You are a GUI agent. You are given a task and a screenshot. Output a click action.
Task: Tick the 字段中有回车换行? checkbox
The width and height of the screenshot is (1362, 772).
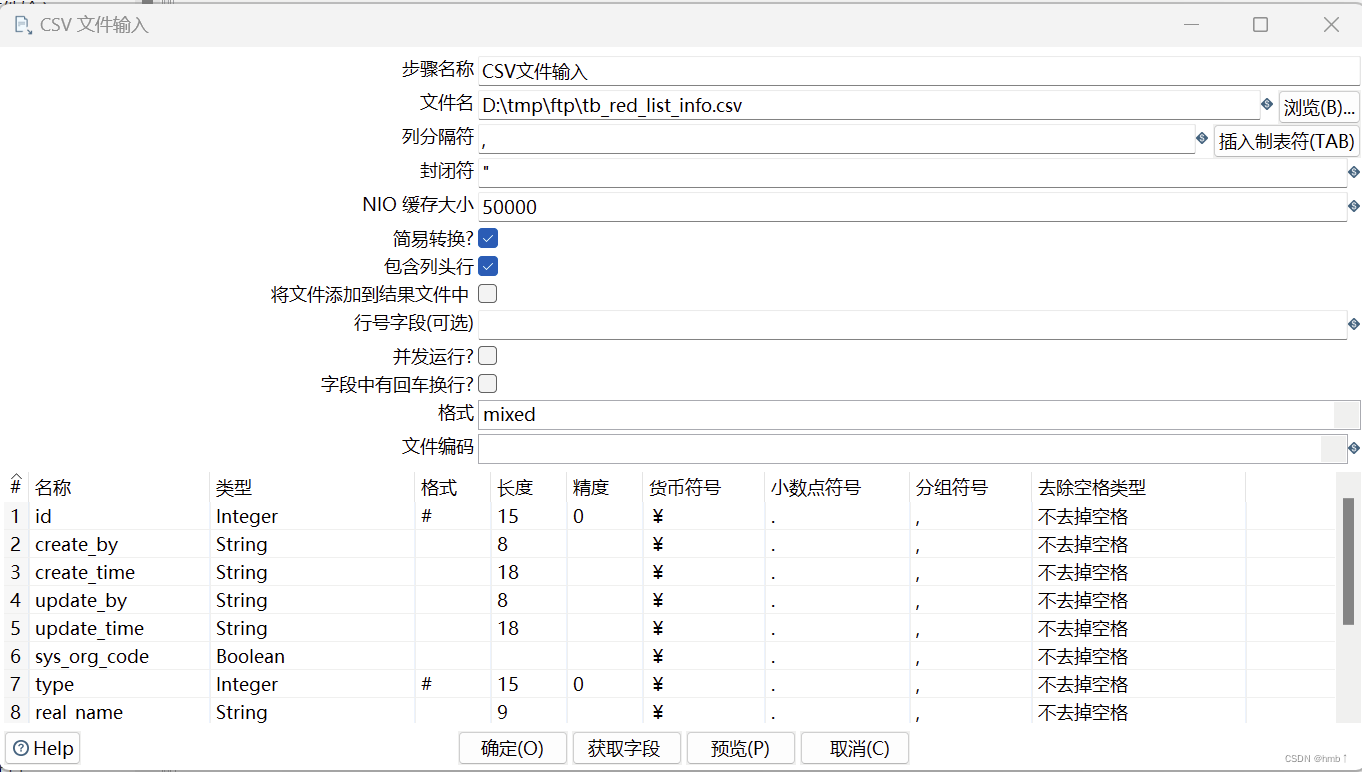(x=488, y=384)
